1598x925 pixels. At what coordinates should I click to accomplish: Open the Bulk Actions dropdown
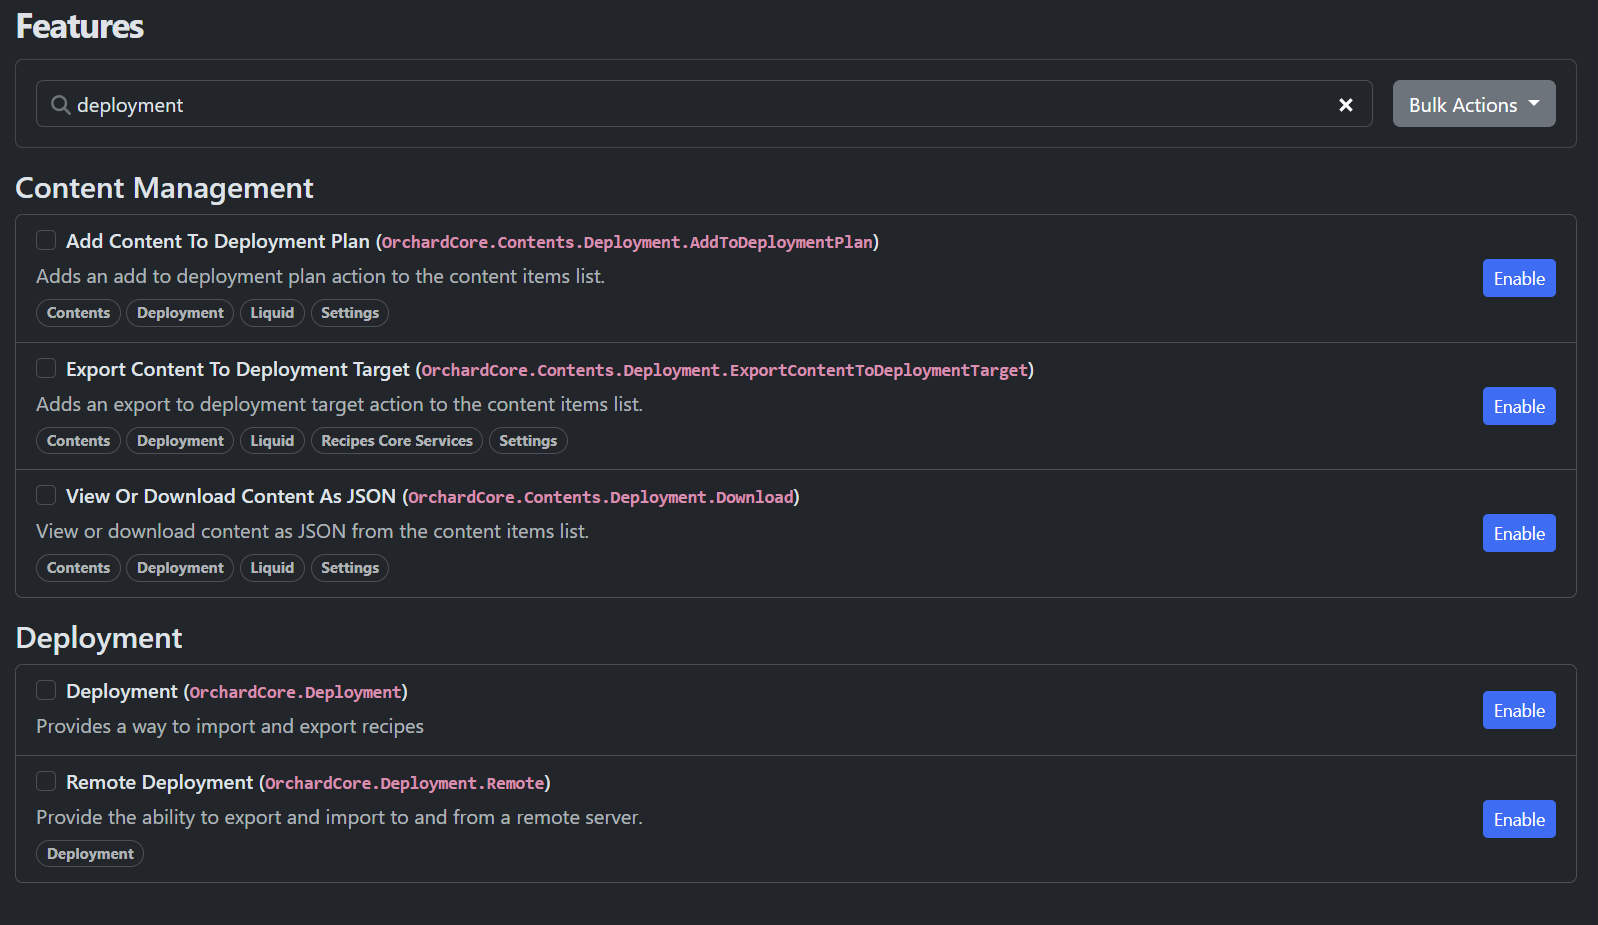click(x=1474, y=104)
